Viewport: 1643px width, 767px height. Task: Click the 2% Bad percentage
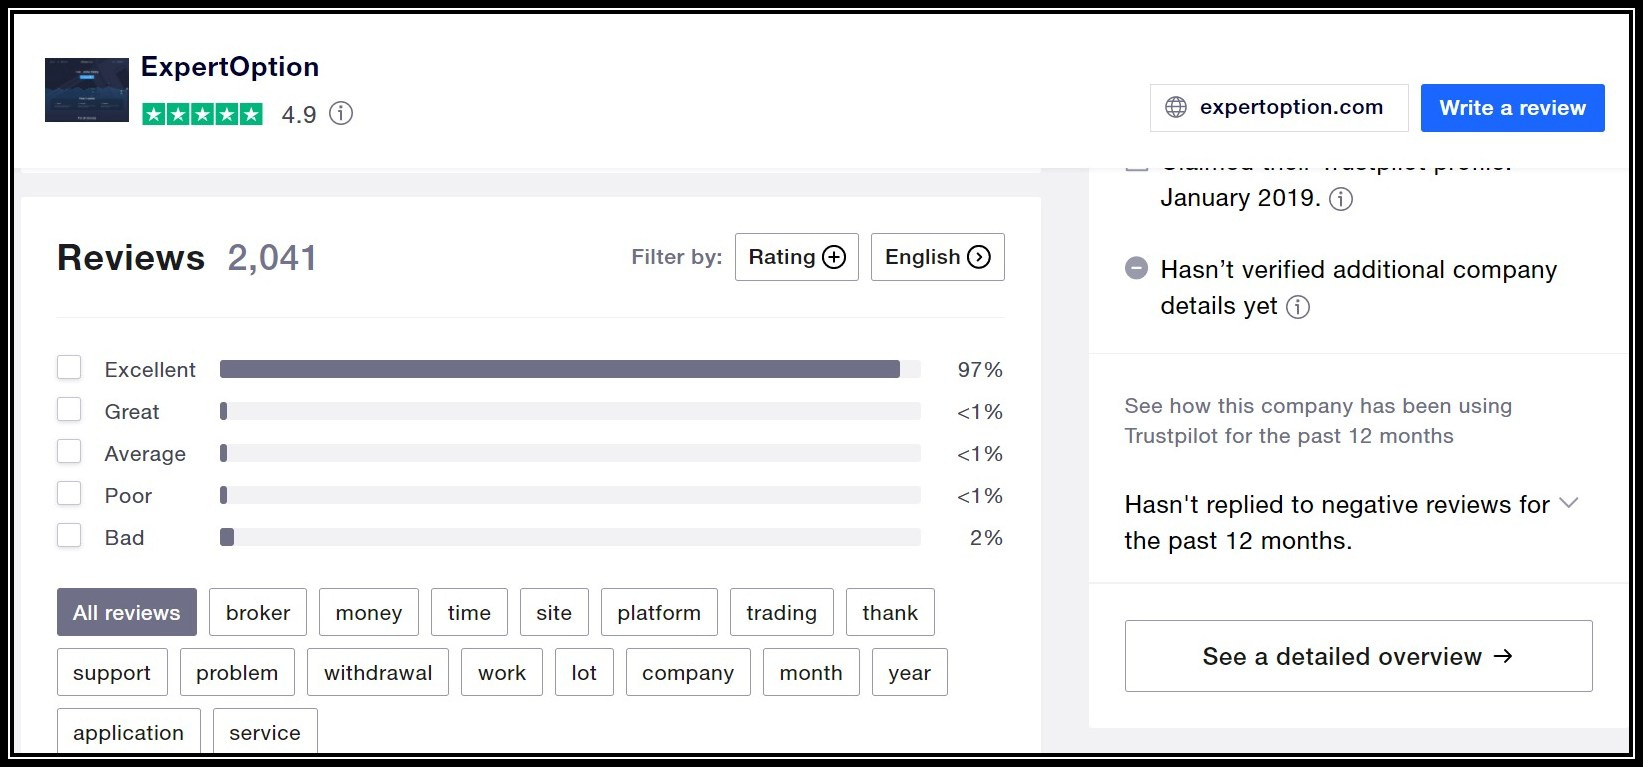[986, 537]
